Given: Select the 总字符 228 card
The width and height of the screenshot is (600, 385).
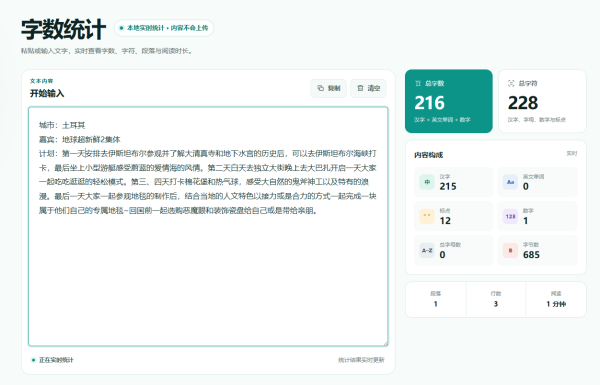Looking at the screenshot, I should coord(542,101).
